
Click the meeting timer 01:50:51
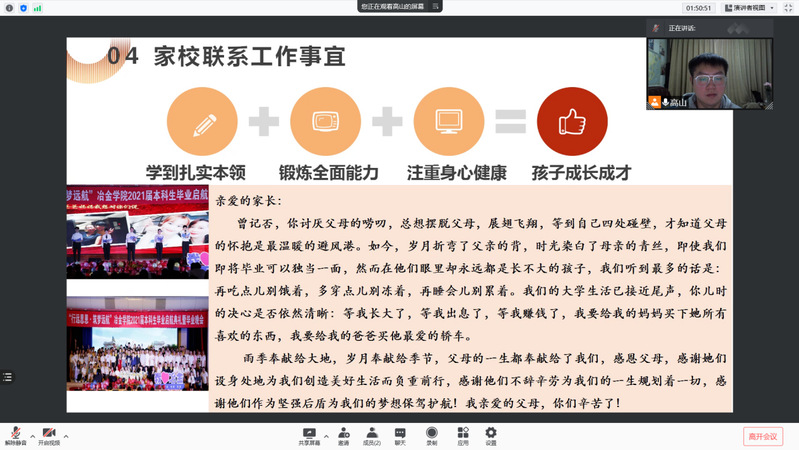tap(697, 7)
